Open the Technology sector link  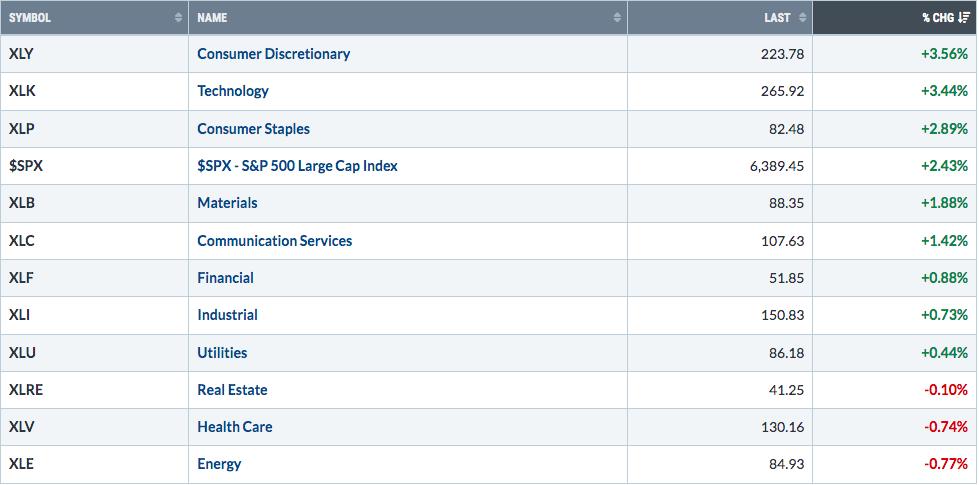233,91
